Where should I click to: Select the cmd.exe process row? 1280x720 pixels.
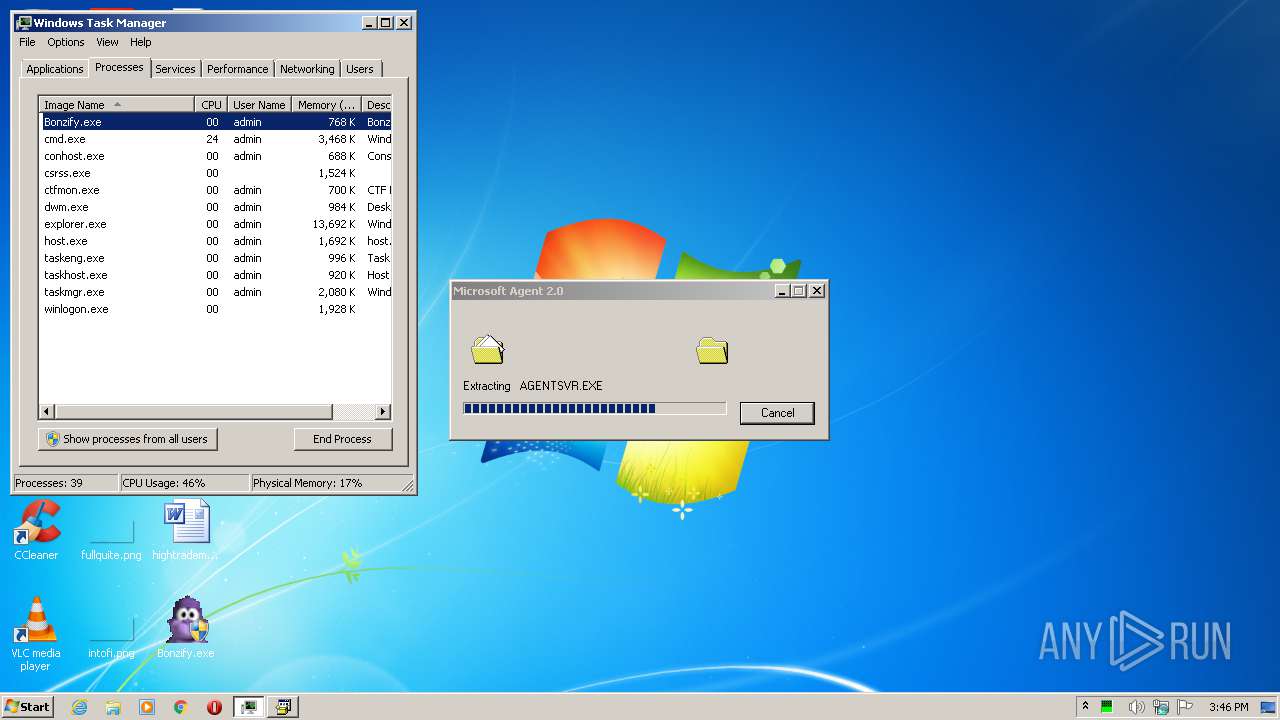[215, 139]
